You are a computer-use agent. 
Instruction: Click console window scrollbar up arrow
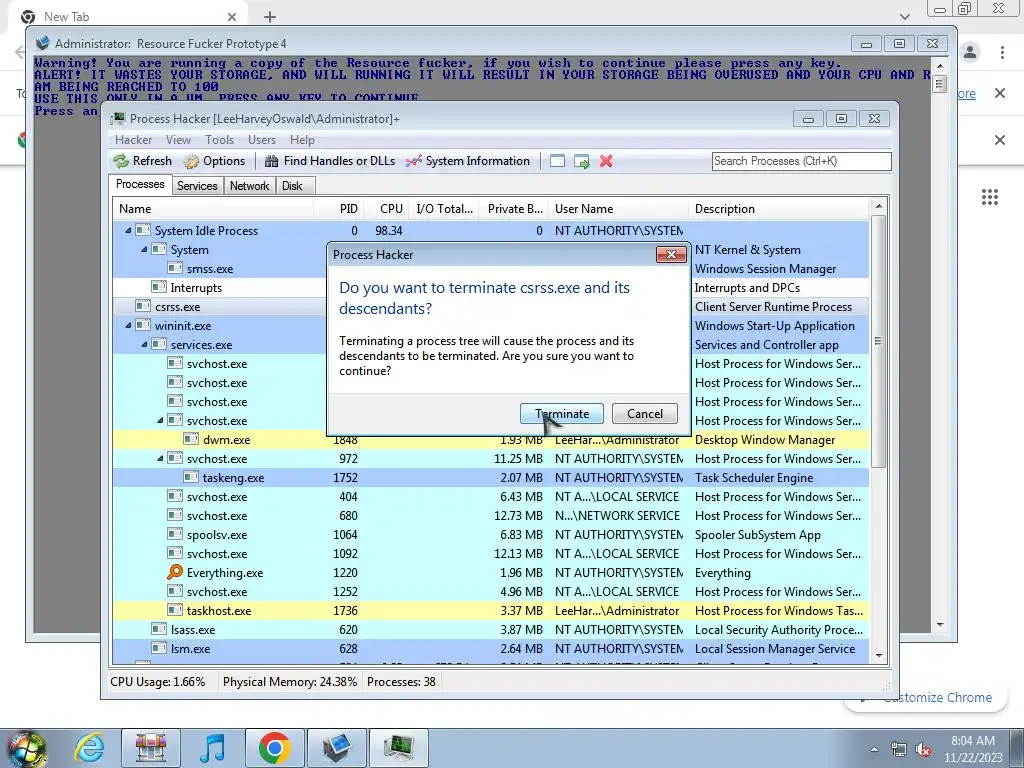pos(940,66)
